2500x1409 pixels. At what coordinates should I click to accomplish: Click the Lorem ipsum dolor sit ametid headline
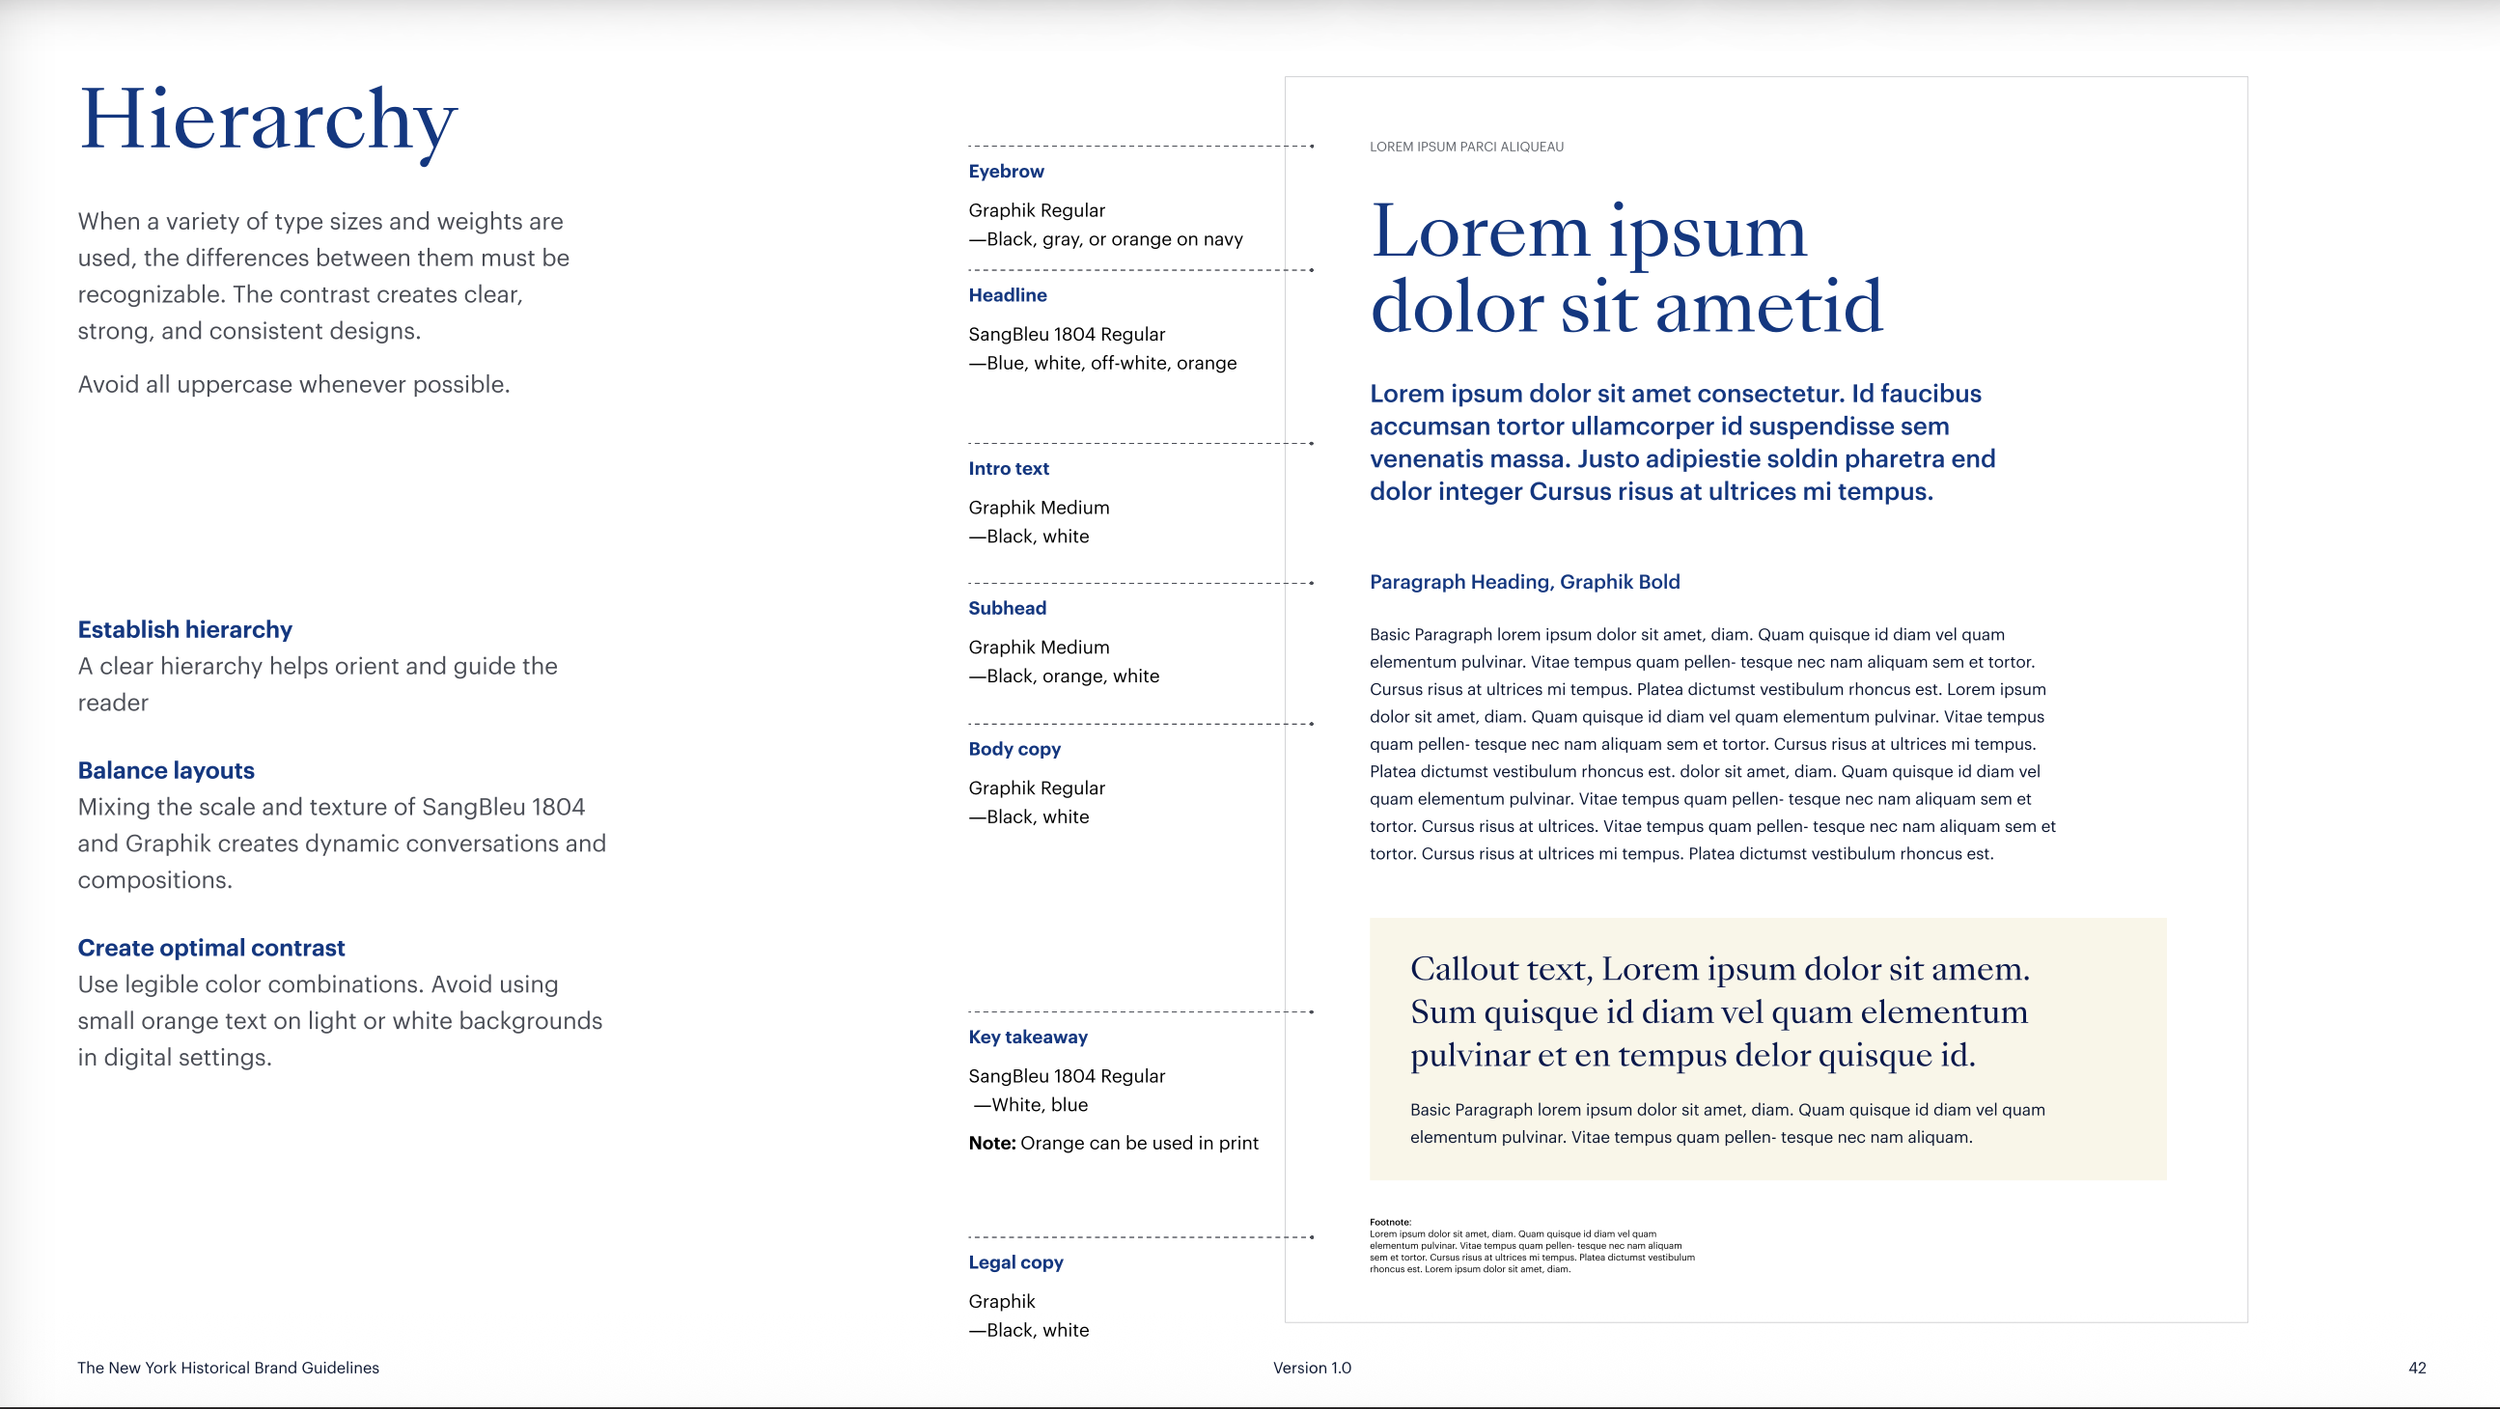coord(1625,268)
